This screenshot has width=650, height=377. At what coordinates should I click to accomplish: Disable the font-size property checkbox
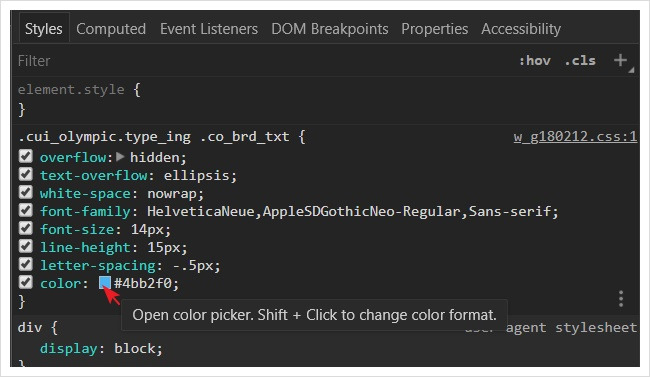click(x=26, y=228)
